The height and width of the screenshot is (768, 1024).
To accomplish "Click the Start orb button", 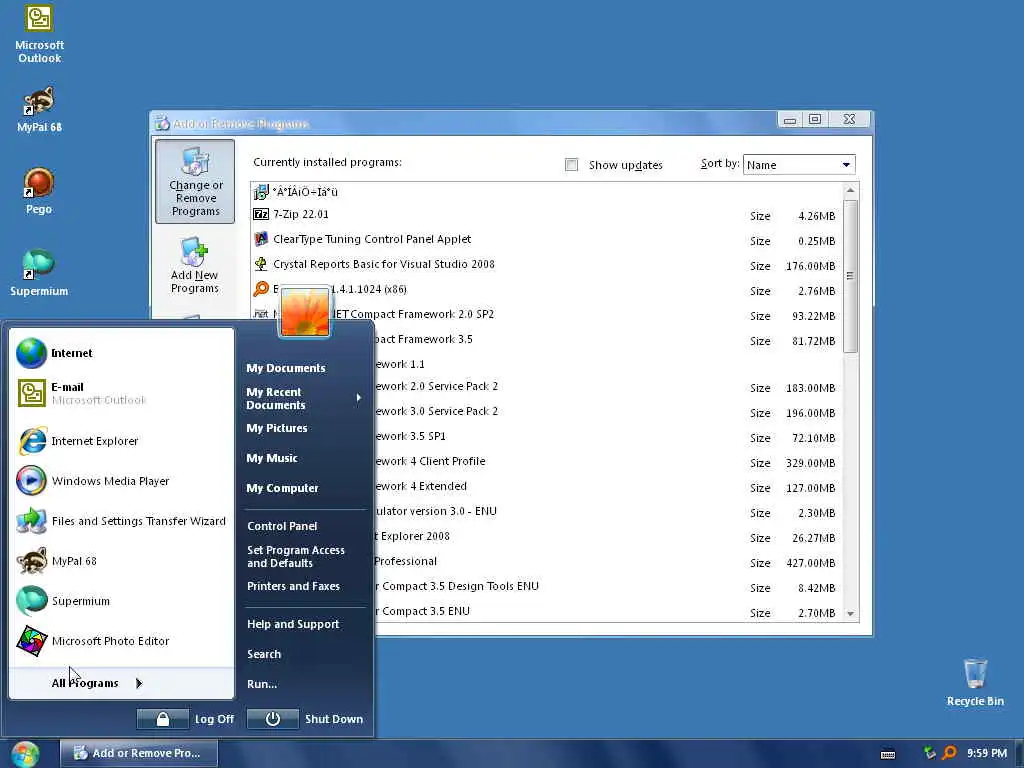I will click(x=25, y=754).
